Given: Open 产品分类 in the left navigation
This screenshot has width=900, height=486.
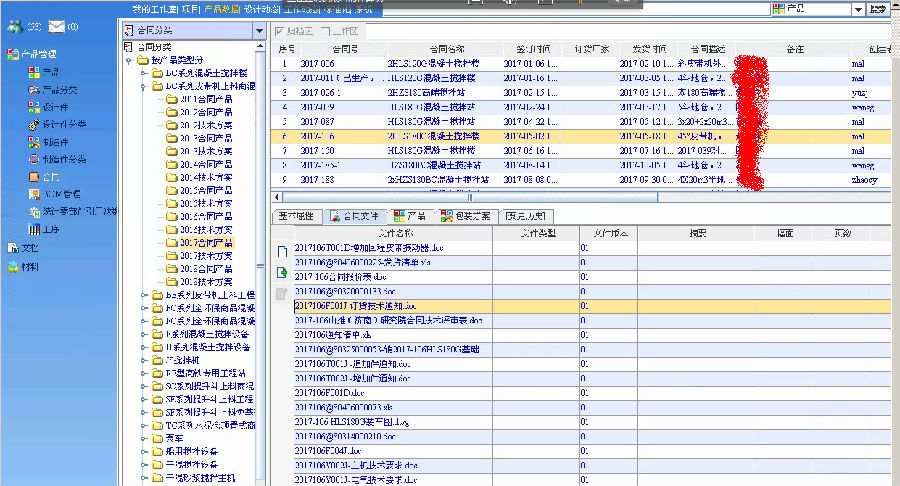Looking at the screenshot, I should pos(60,89).
